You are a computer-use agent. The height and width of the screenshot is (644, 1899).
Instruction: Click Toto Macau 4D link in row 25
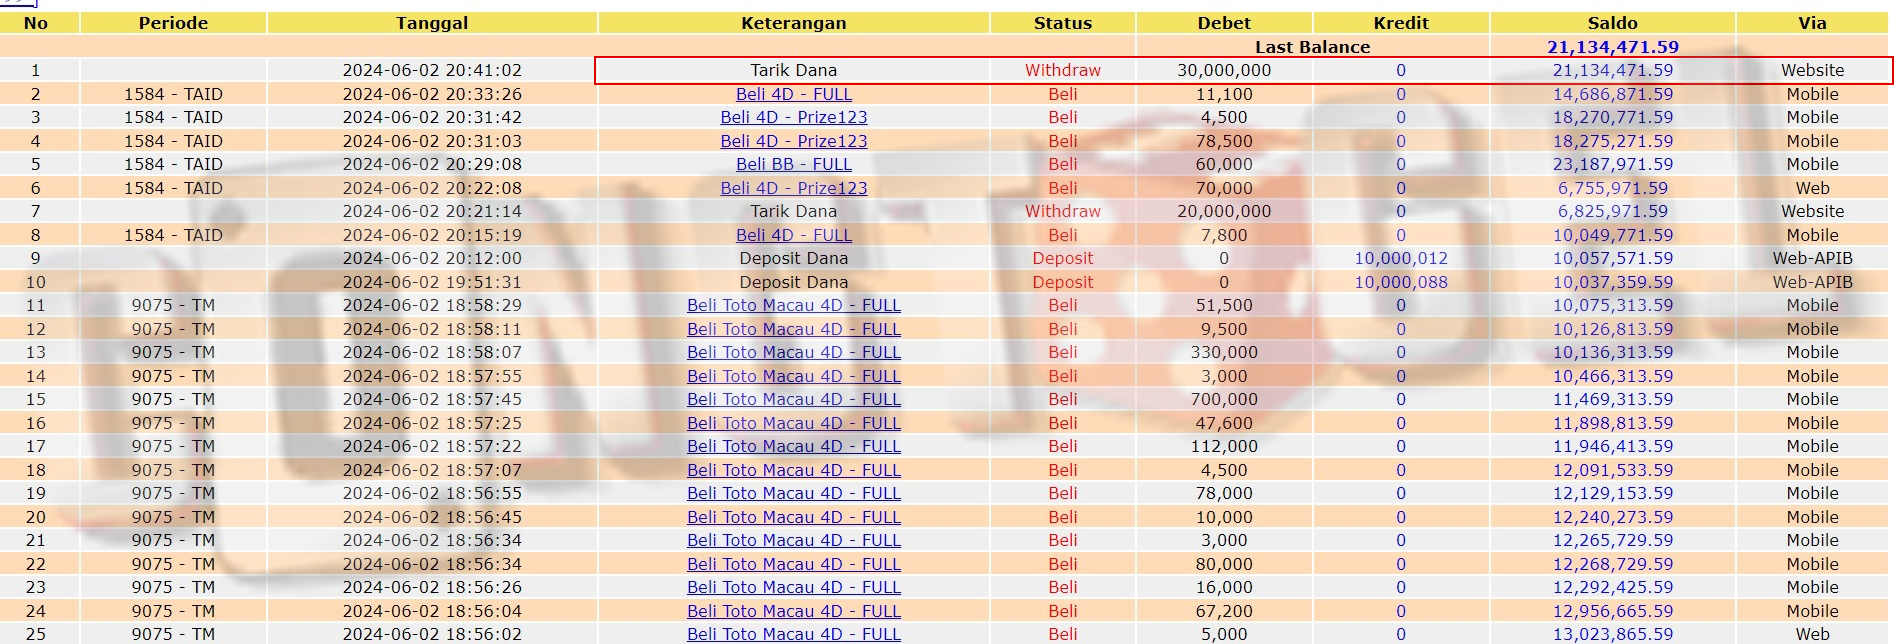[793, 634]
